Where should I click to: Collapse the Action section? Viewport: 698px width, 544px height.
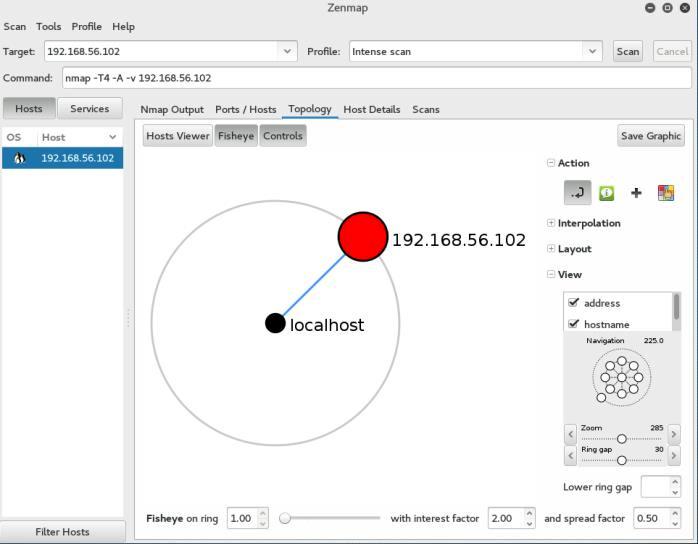[551, 163]
